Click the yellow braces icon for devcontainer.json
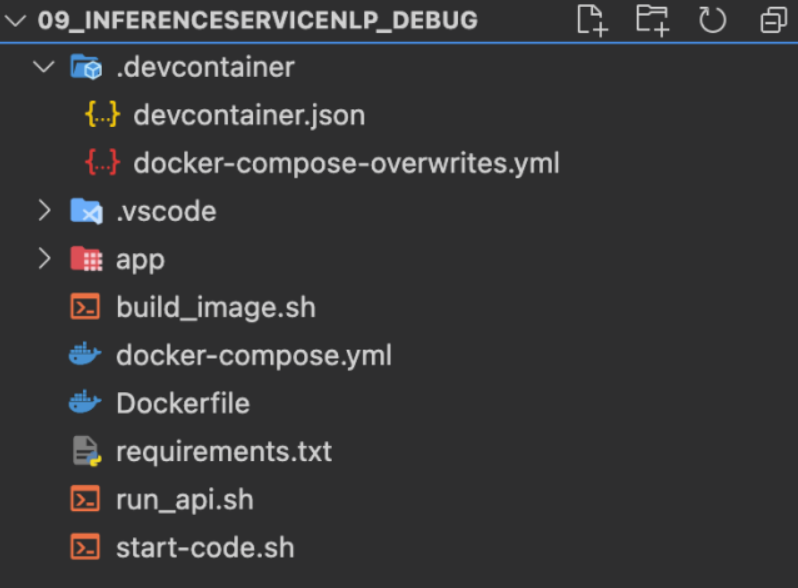798x588 pixels. pos(102,114)
